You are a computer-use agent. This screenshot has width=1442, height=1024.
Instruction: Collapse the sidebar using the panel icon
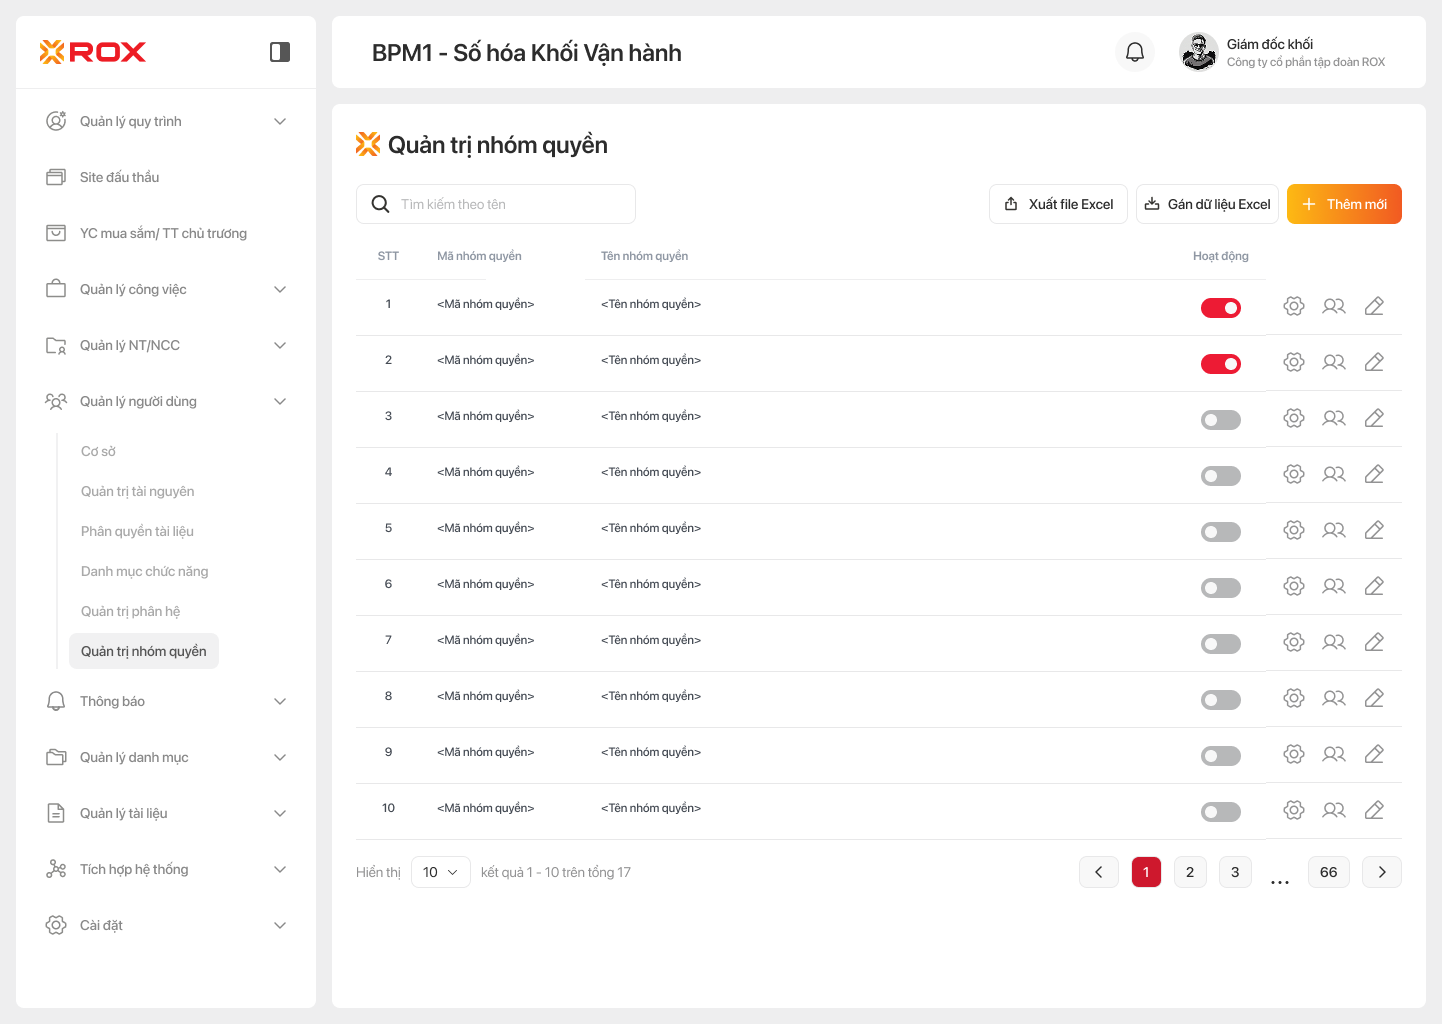(x=280, y=52)
